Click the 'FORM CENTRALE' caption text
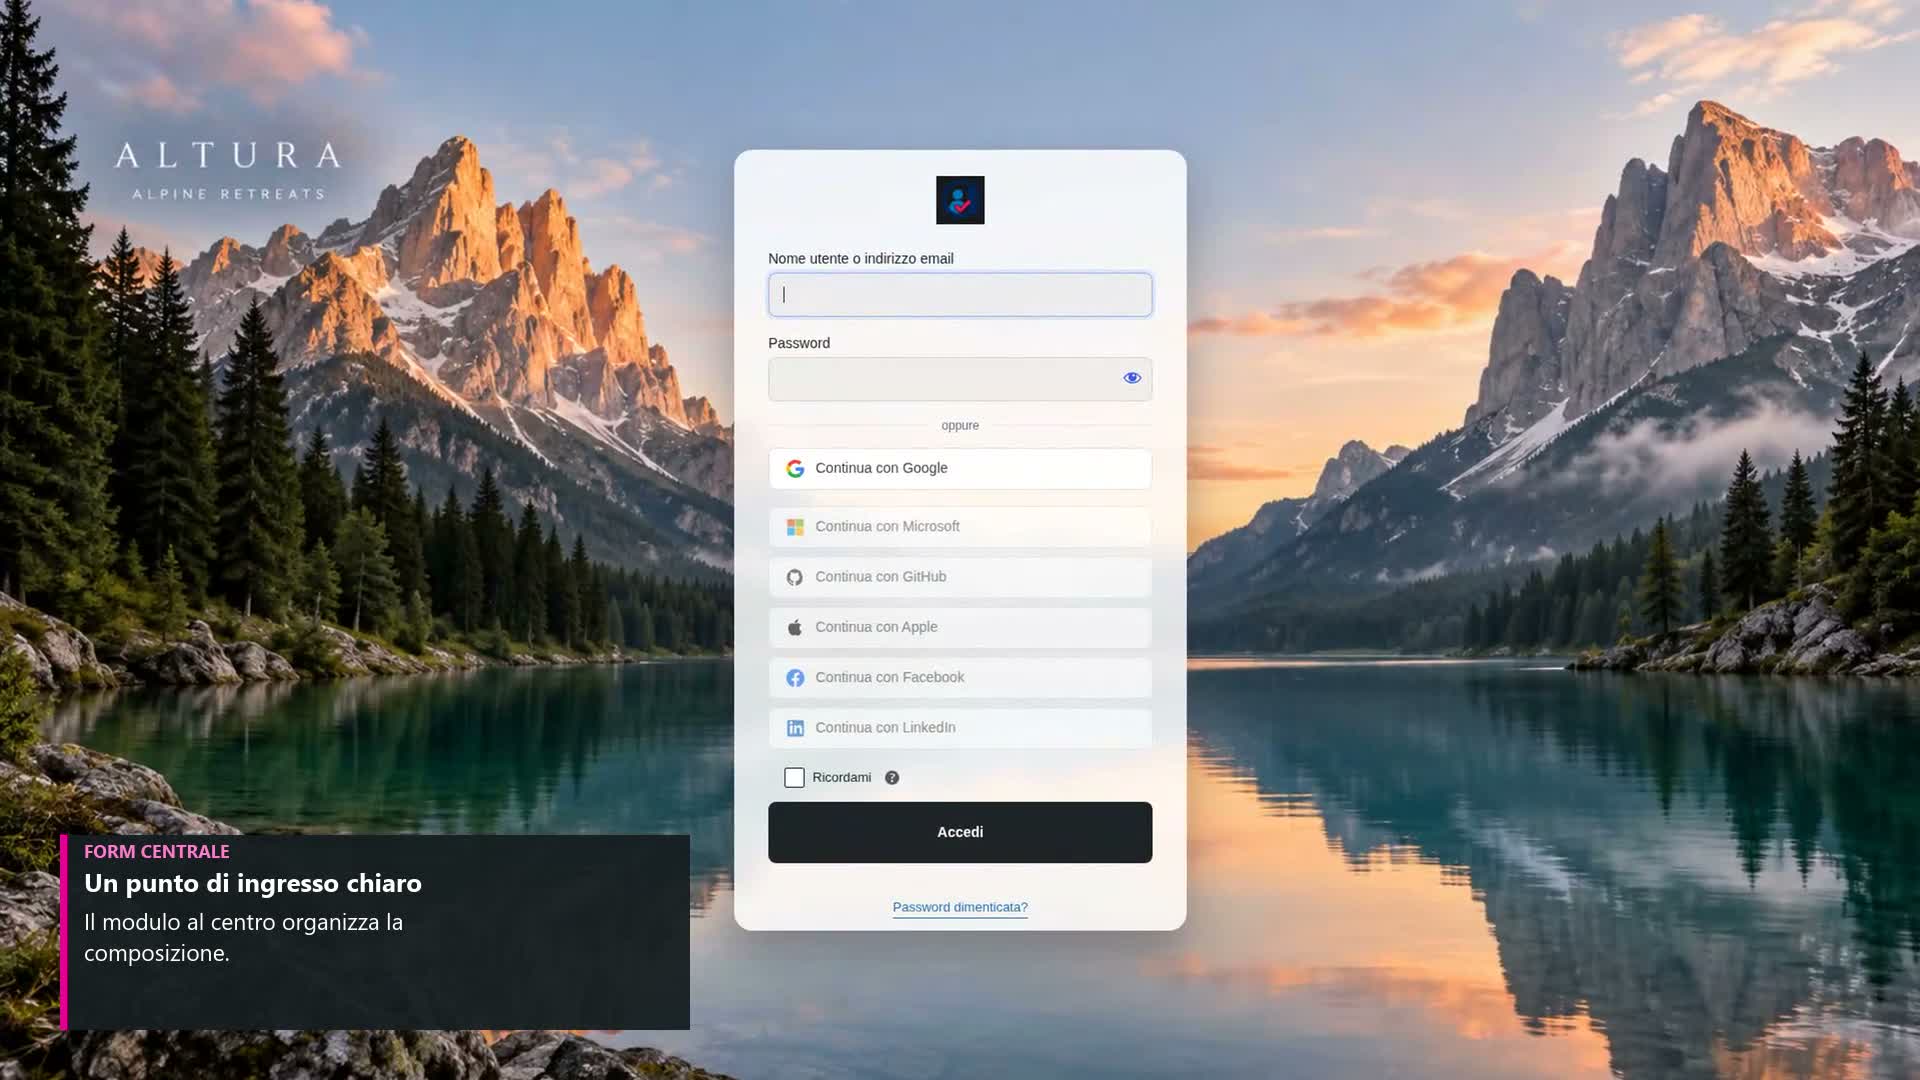This screenshot has width=1920, height=1080. (157, 851)
